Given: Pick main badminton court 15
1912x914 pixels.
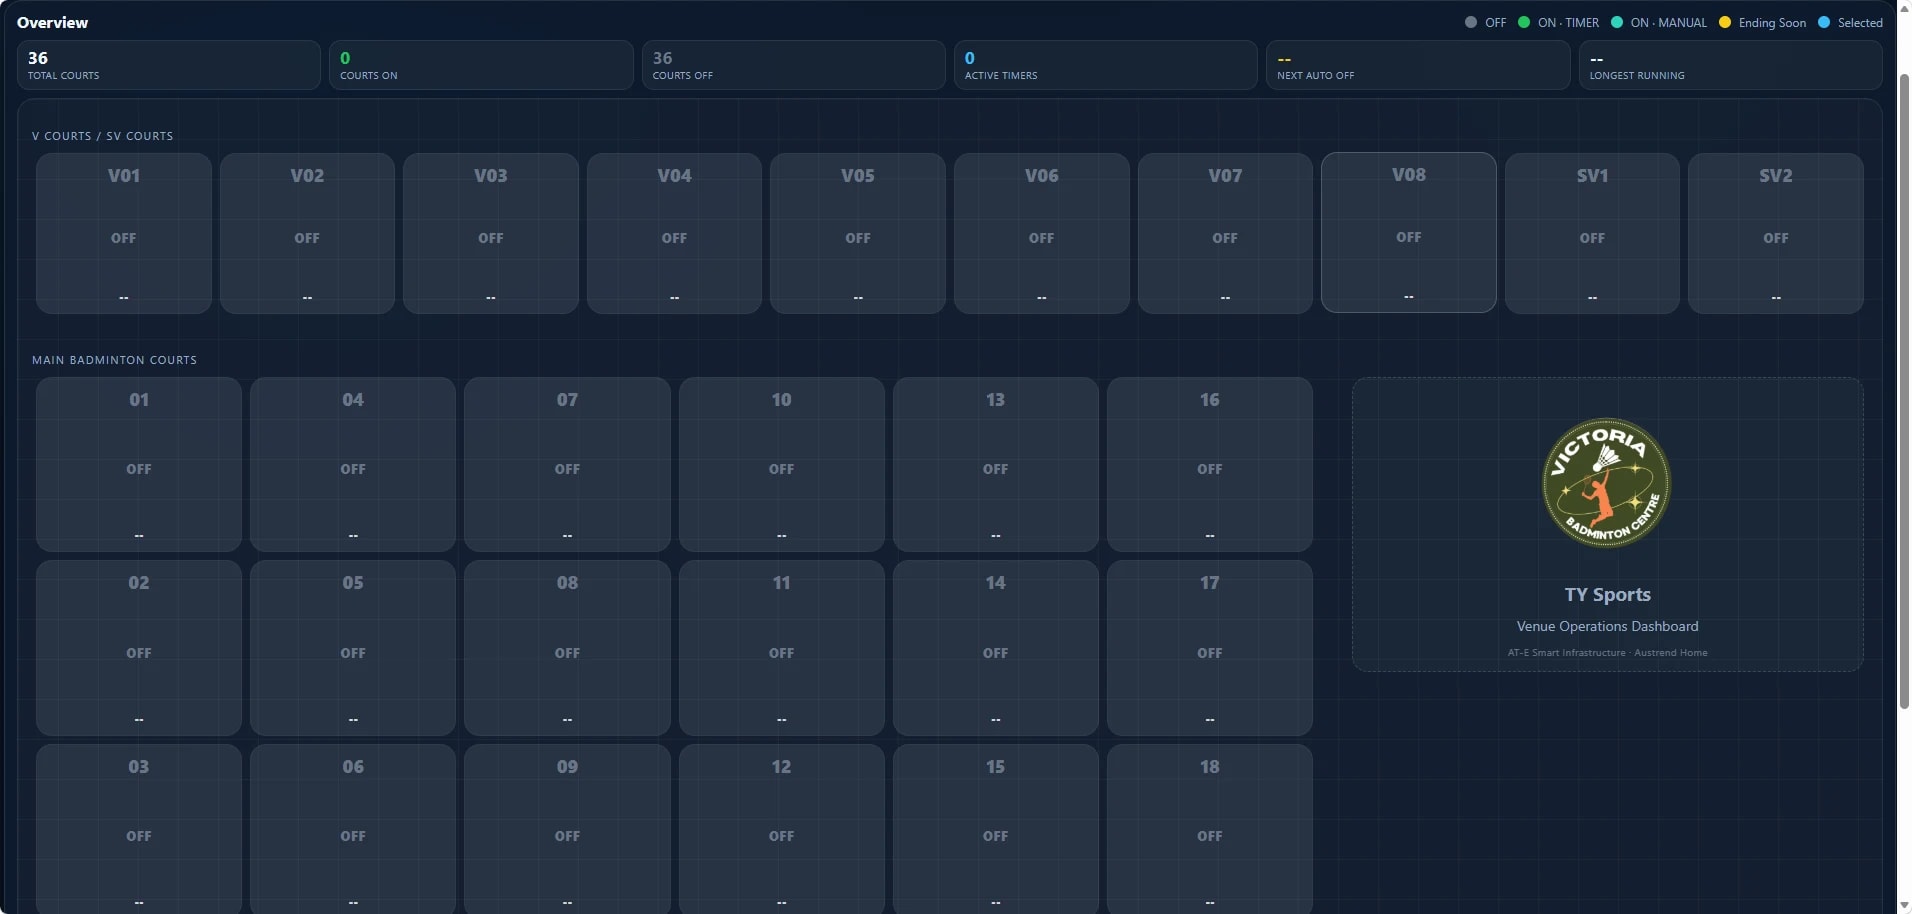Looking at the screenshot, I should coord(995,829).
